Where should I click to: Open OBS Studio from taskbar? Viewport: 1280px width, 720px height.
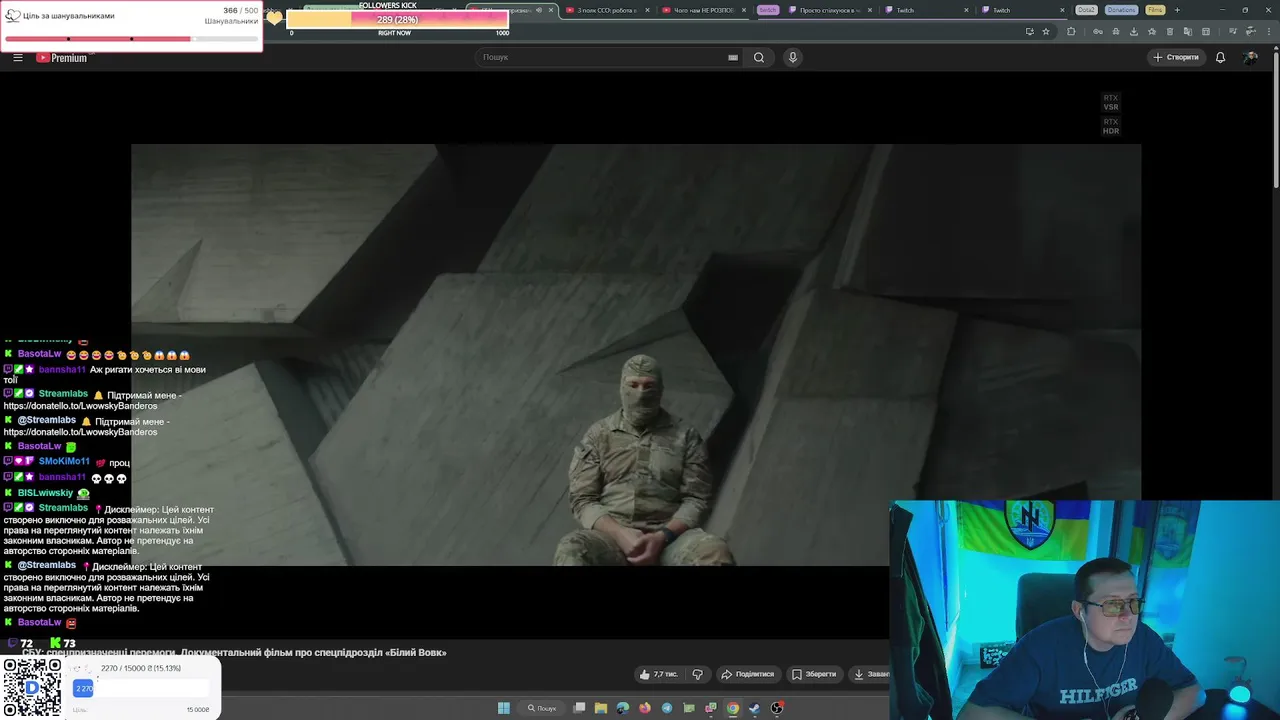(x=777, y=708)
